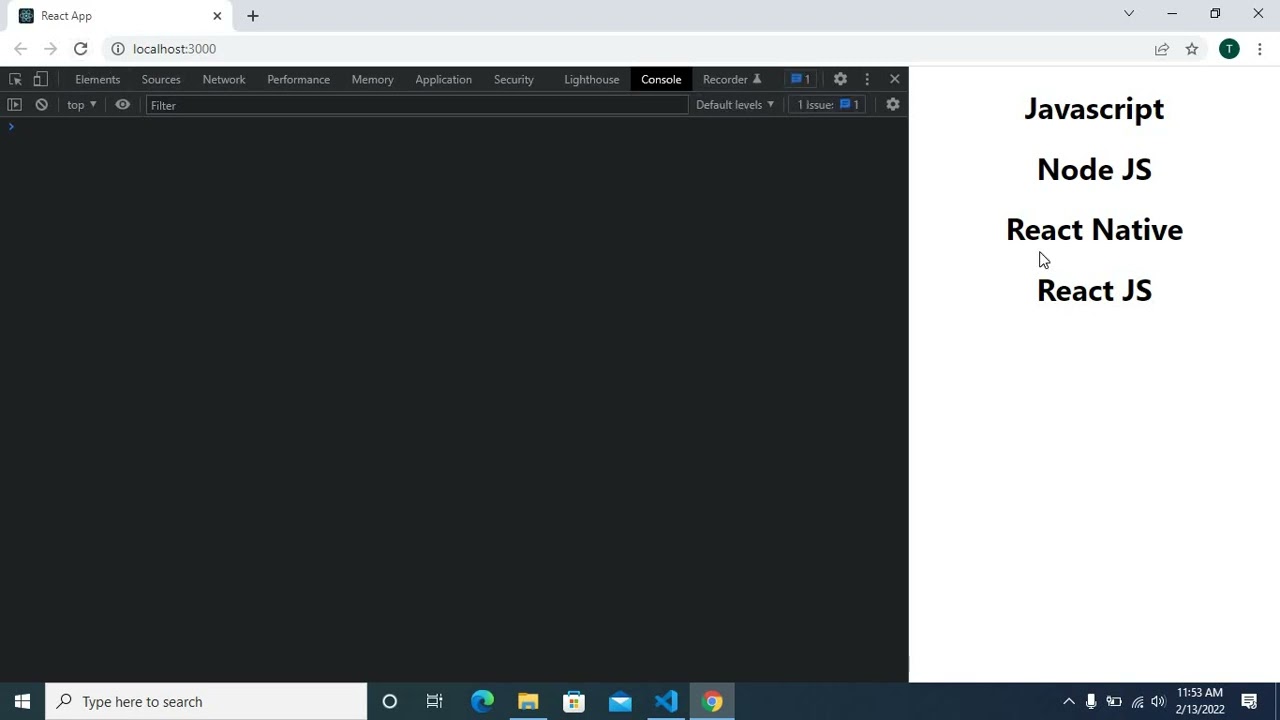Open Task View
The image size is (1280, 720).
[x=434, y=701]
